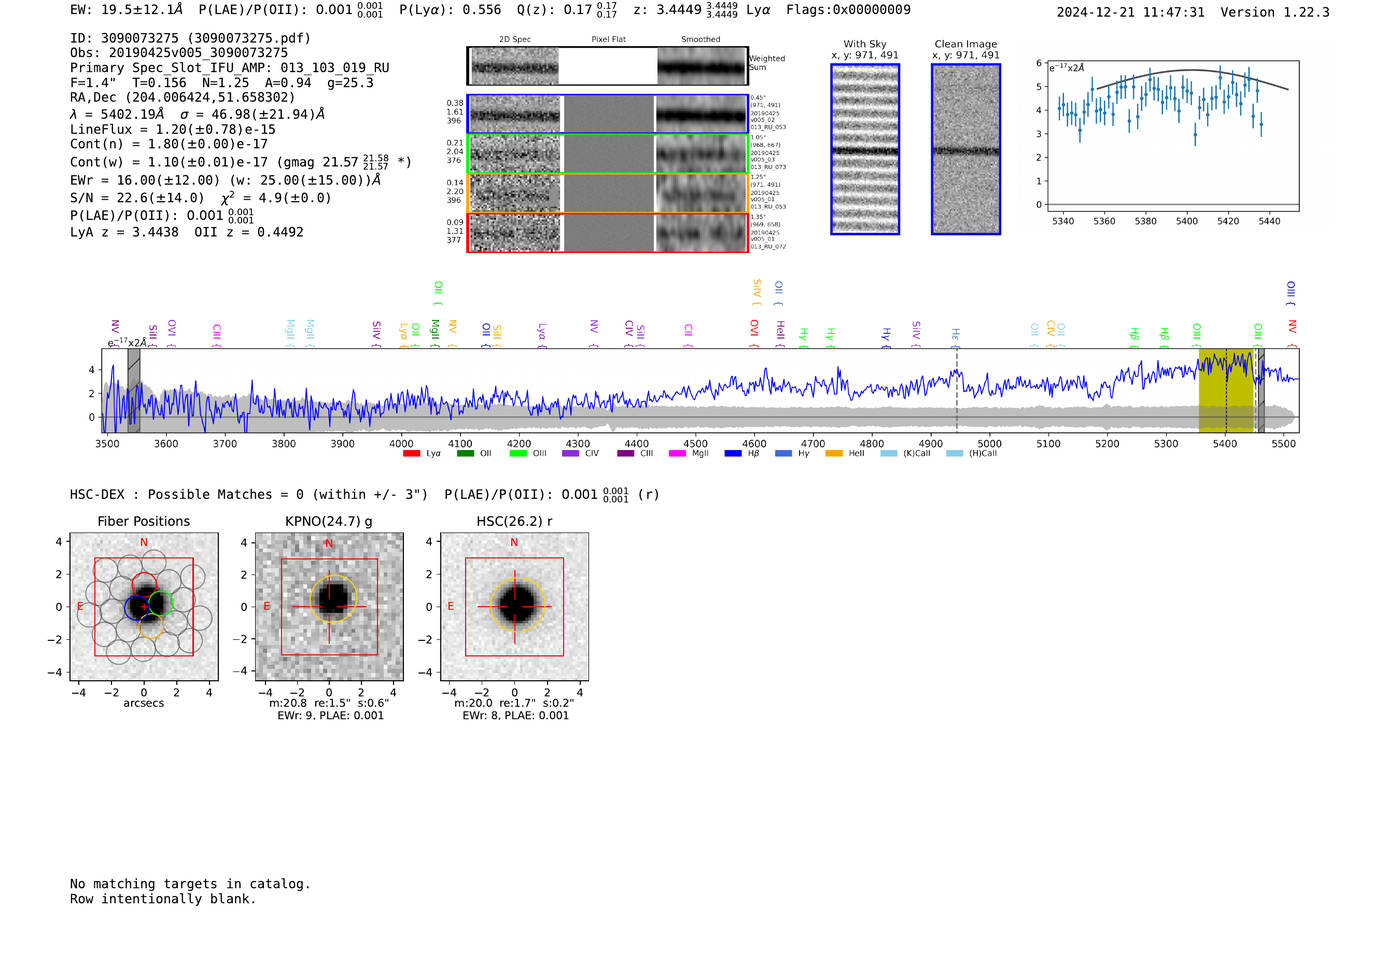Click the dark purple CIII legend swatch

coord(625,453)
